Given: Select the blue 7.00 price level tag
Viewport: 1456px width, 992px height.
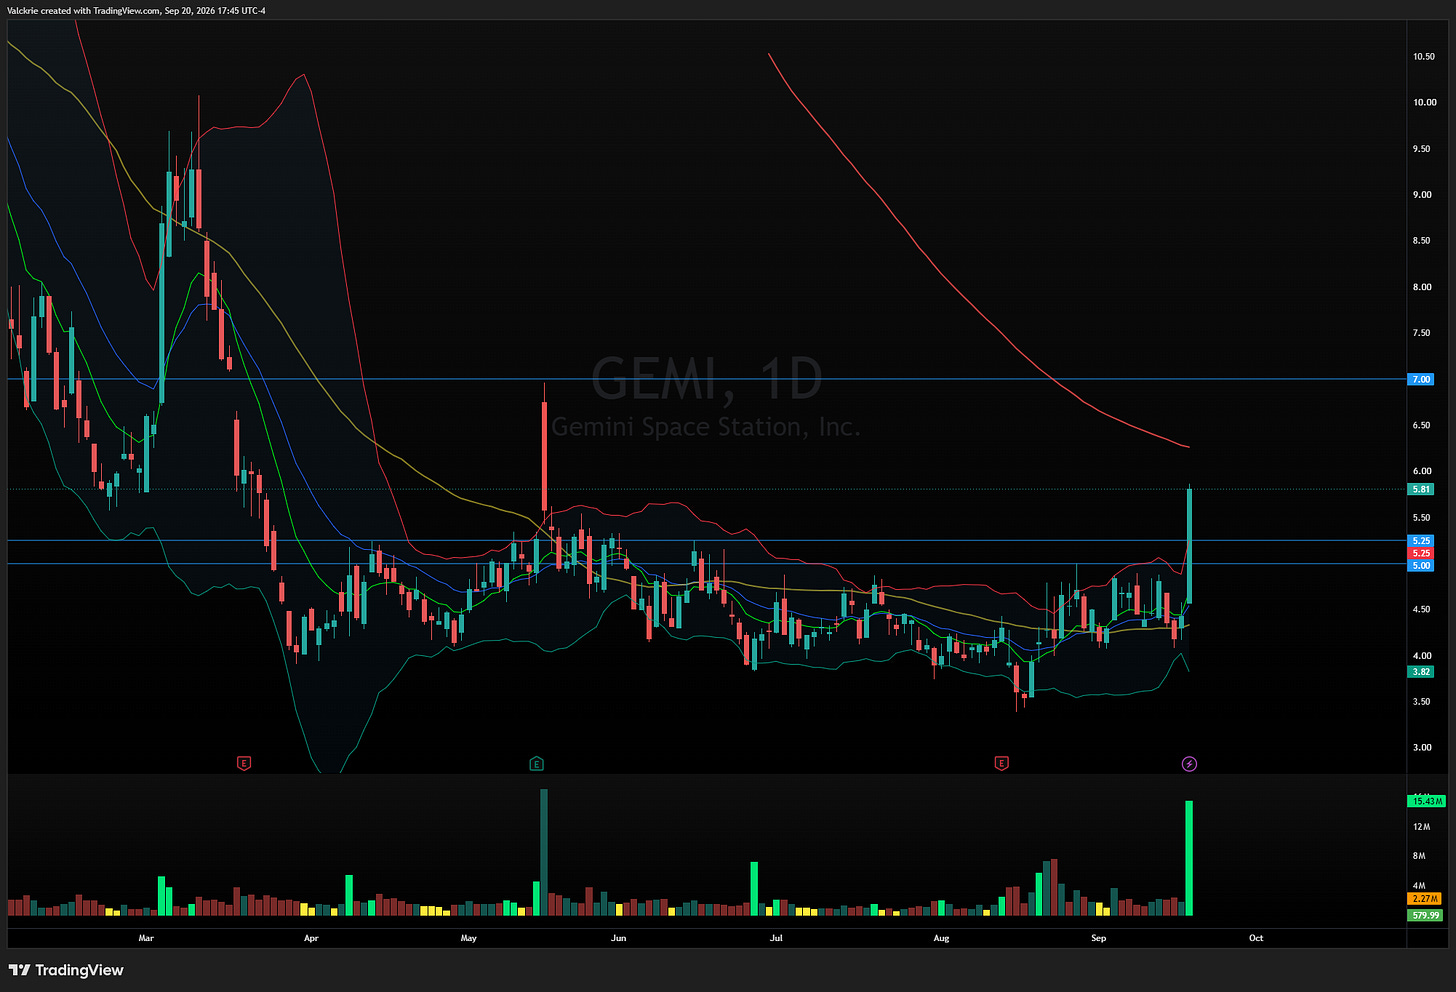Looking at the screenshot, I should 1421,379.
